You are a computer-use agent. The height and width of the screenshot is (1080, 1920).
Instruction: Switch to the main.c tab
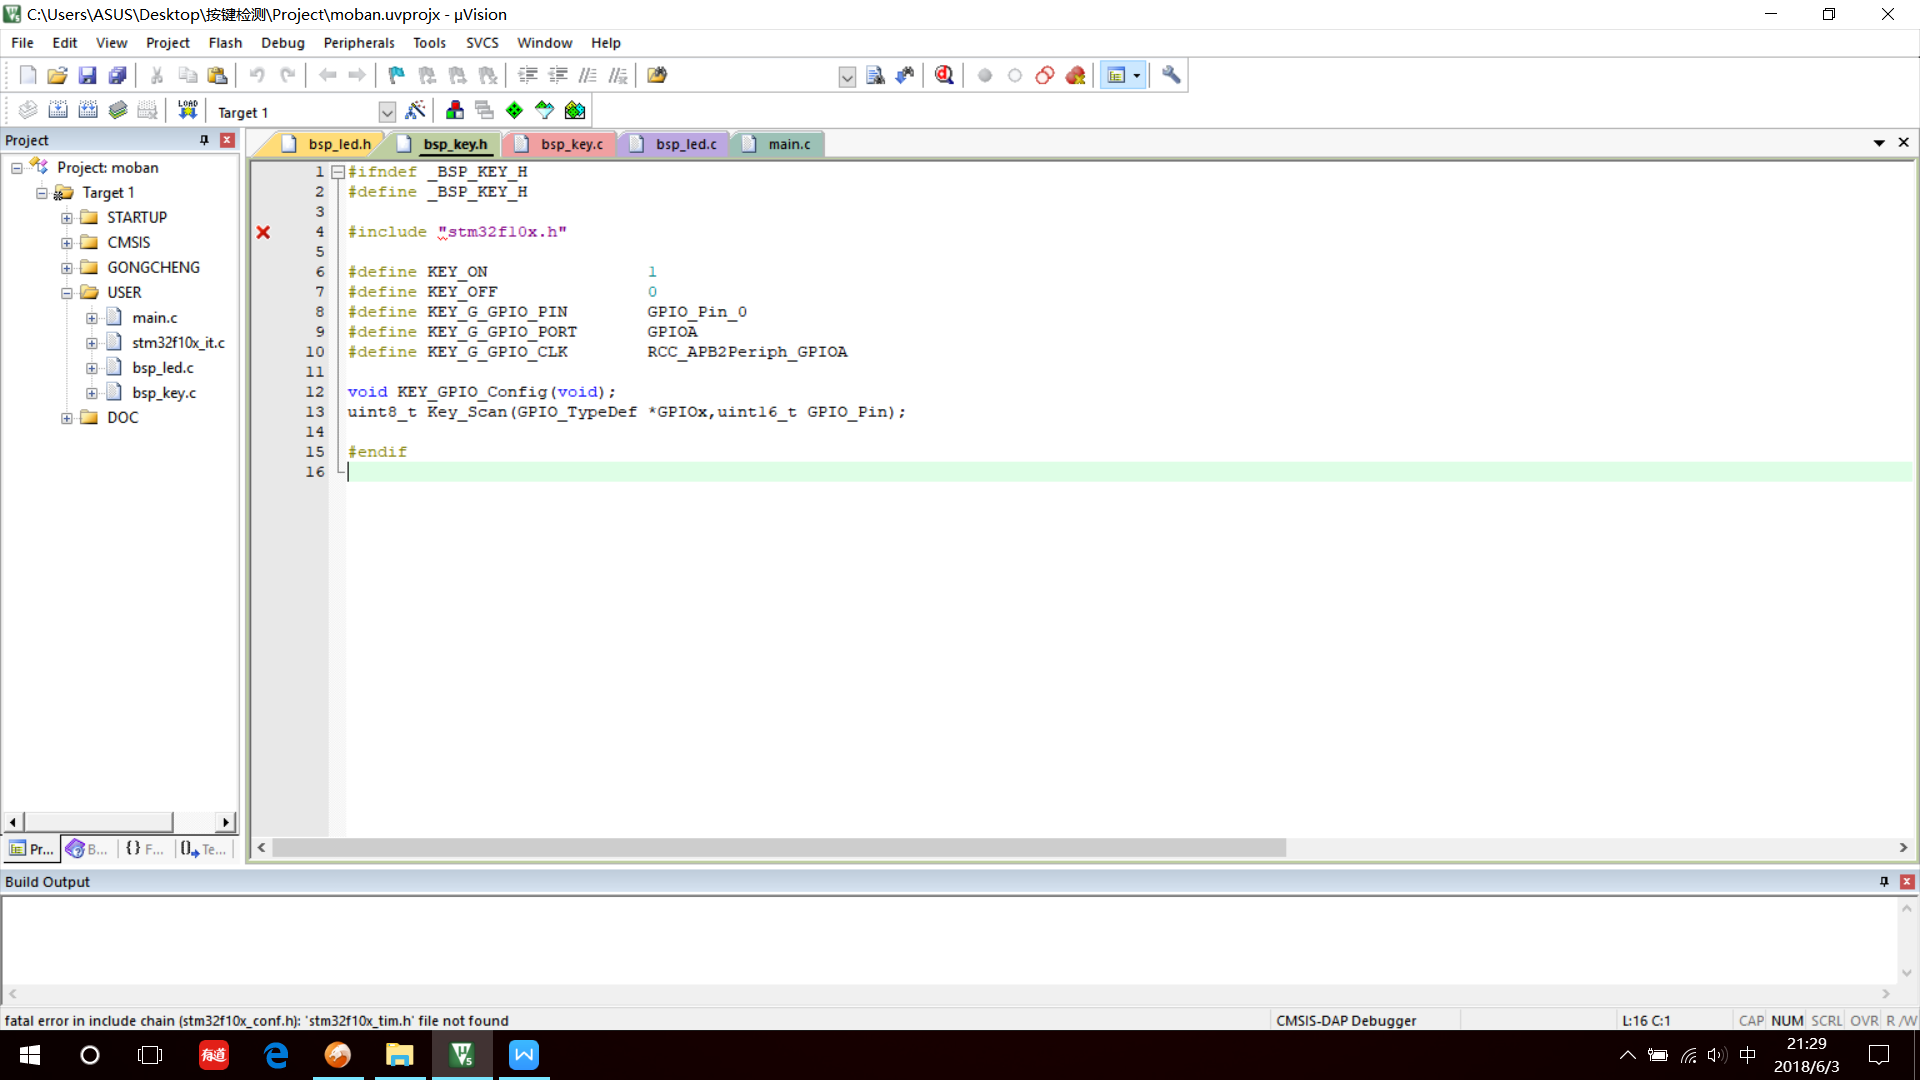(x=788, y=144)
